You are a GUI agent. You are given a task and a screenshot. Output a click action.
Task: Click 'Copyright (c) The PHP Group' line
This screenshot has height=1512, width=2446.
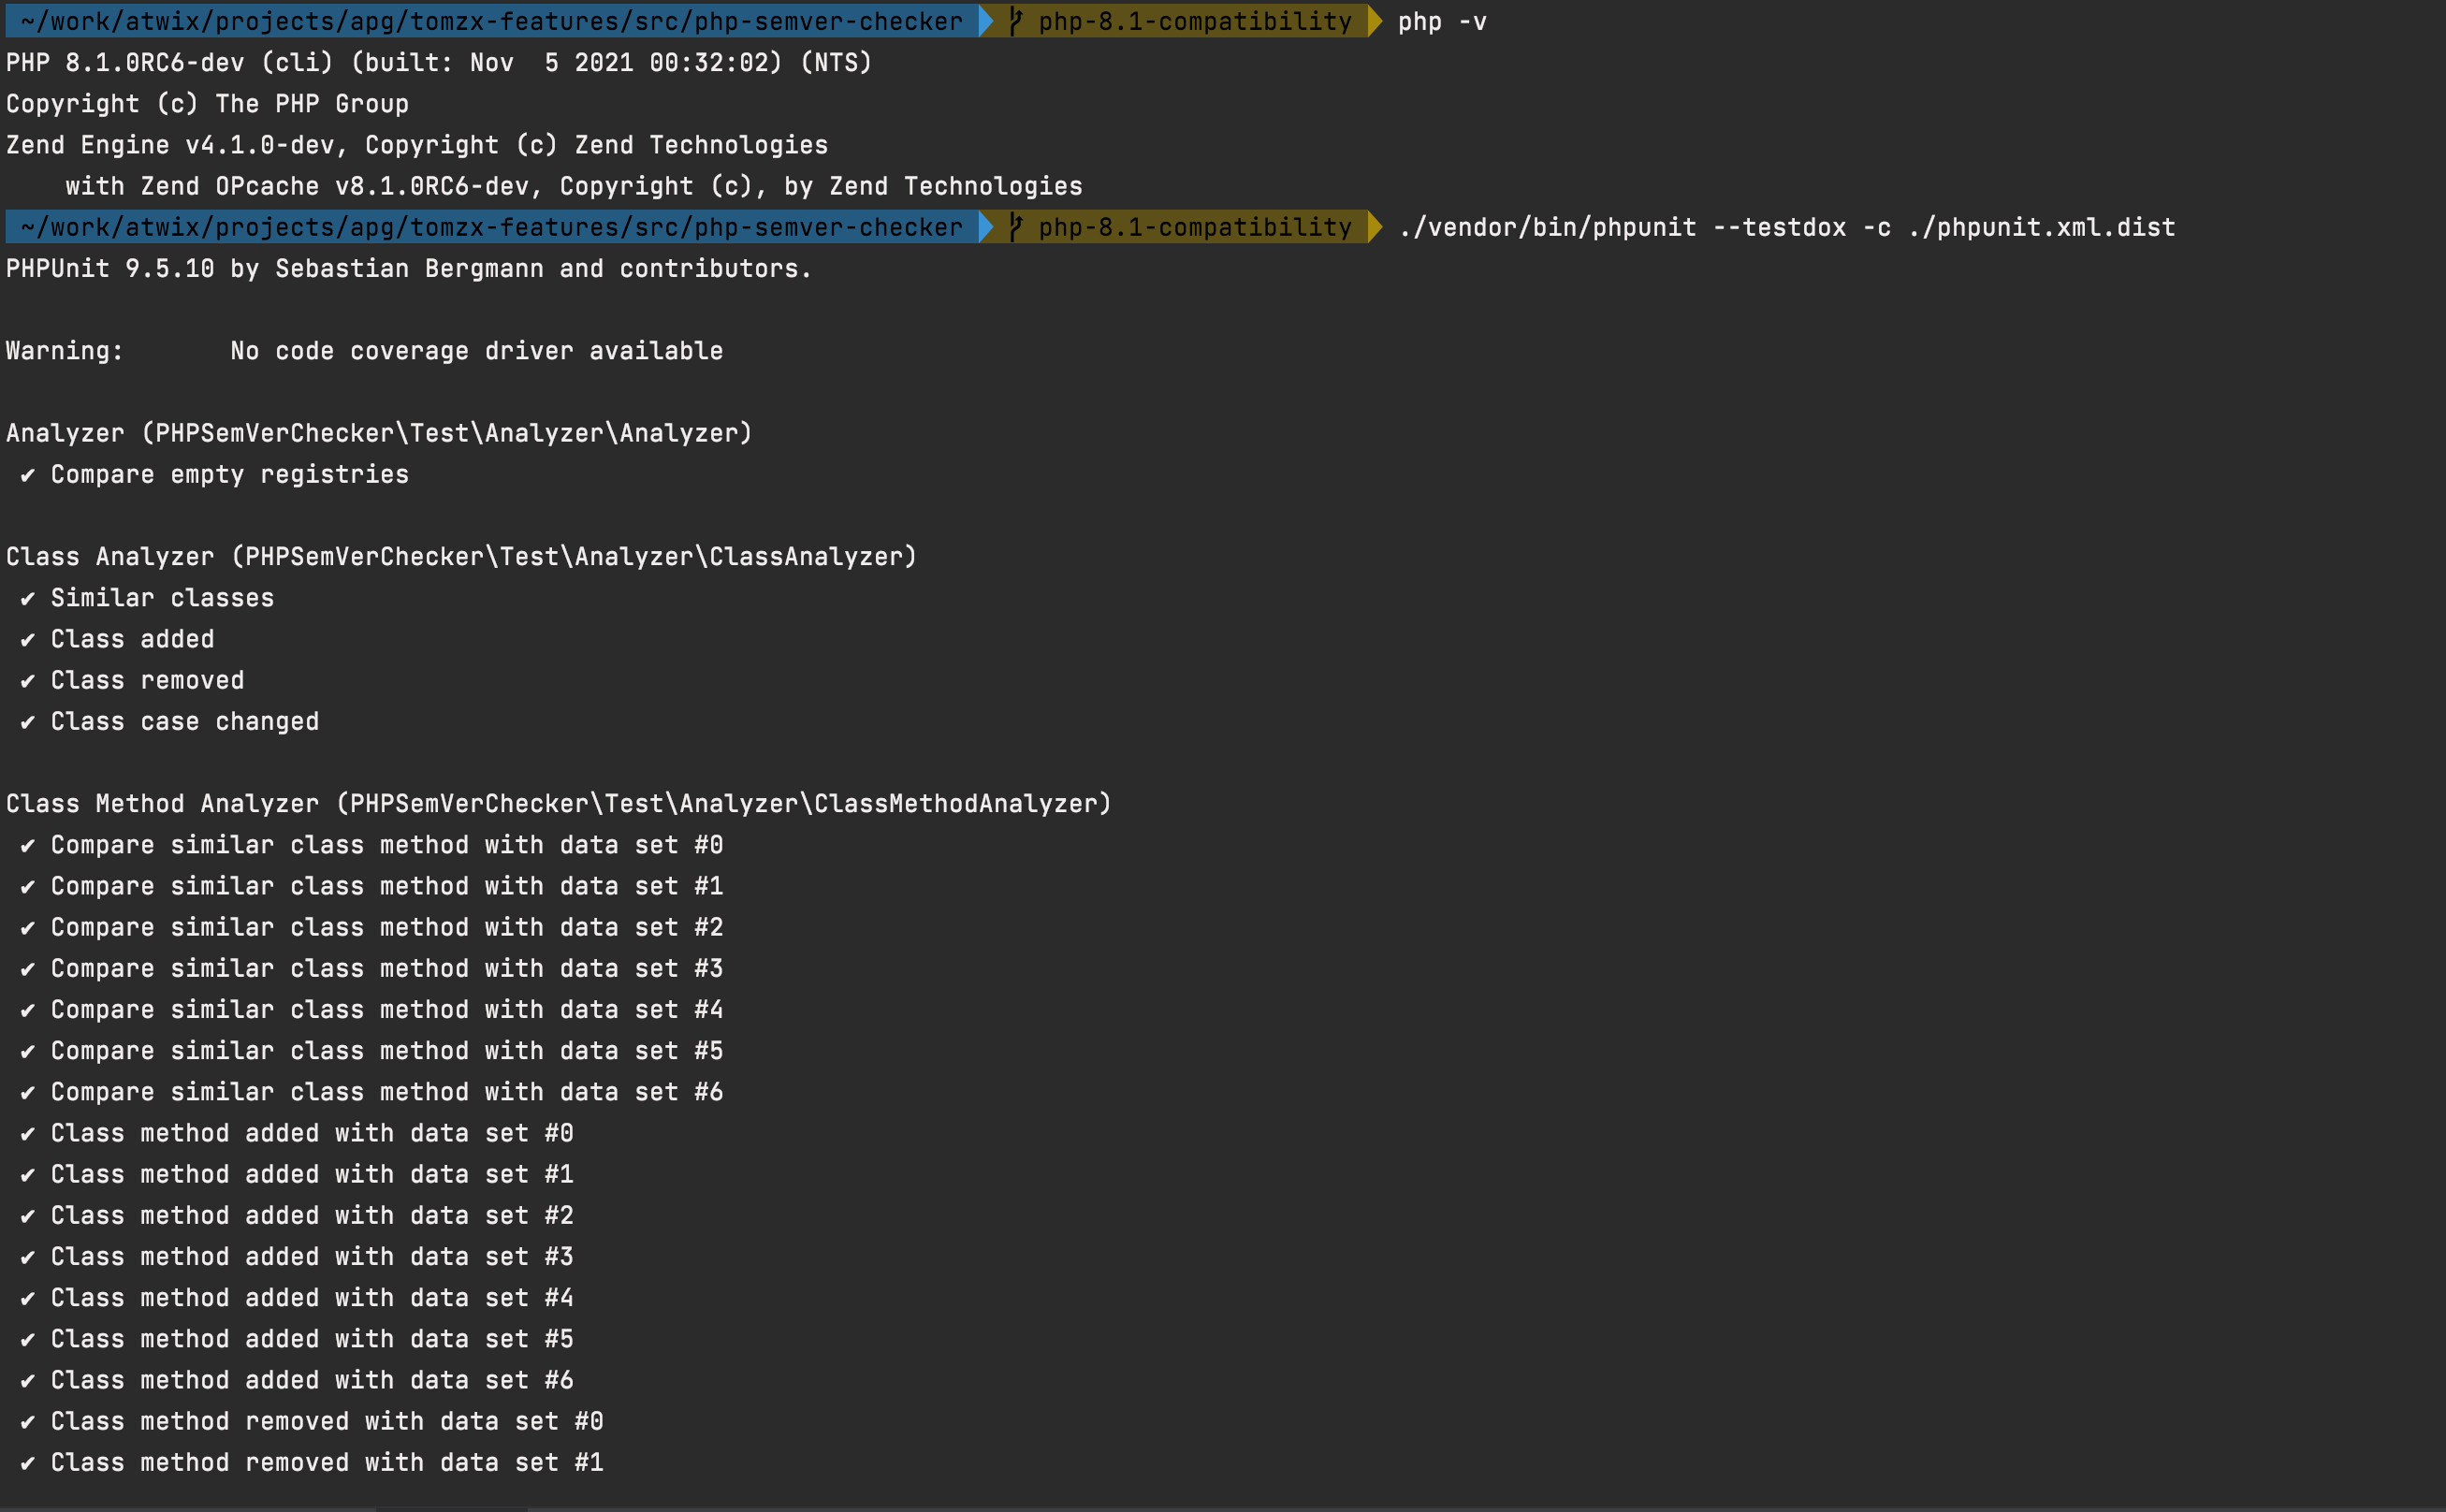tap(207, 104)
